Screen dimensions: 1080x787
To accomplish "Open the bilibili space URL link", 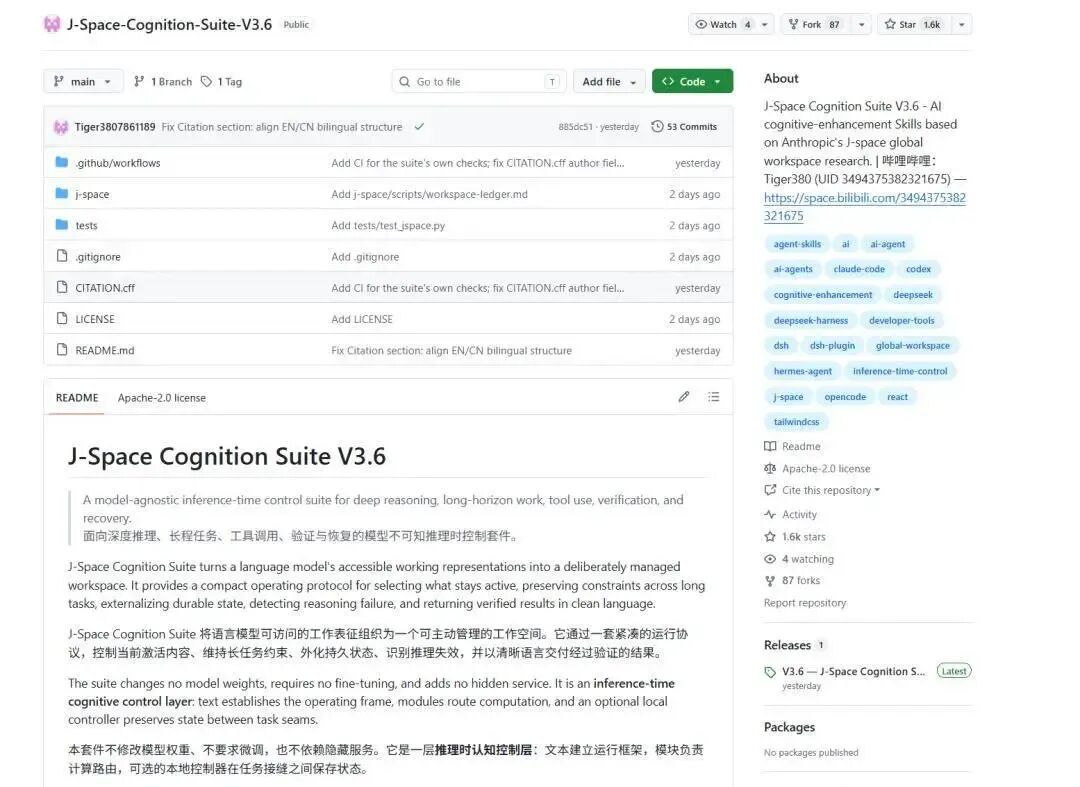I will [864, 207].
